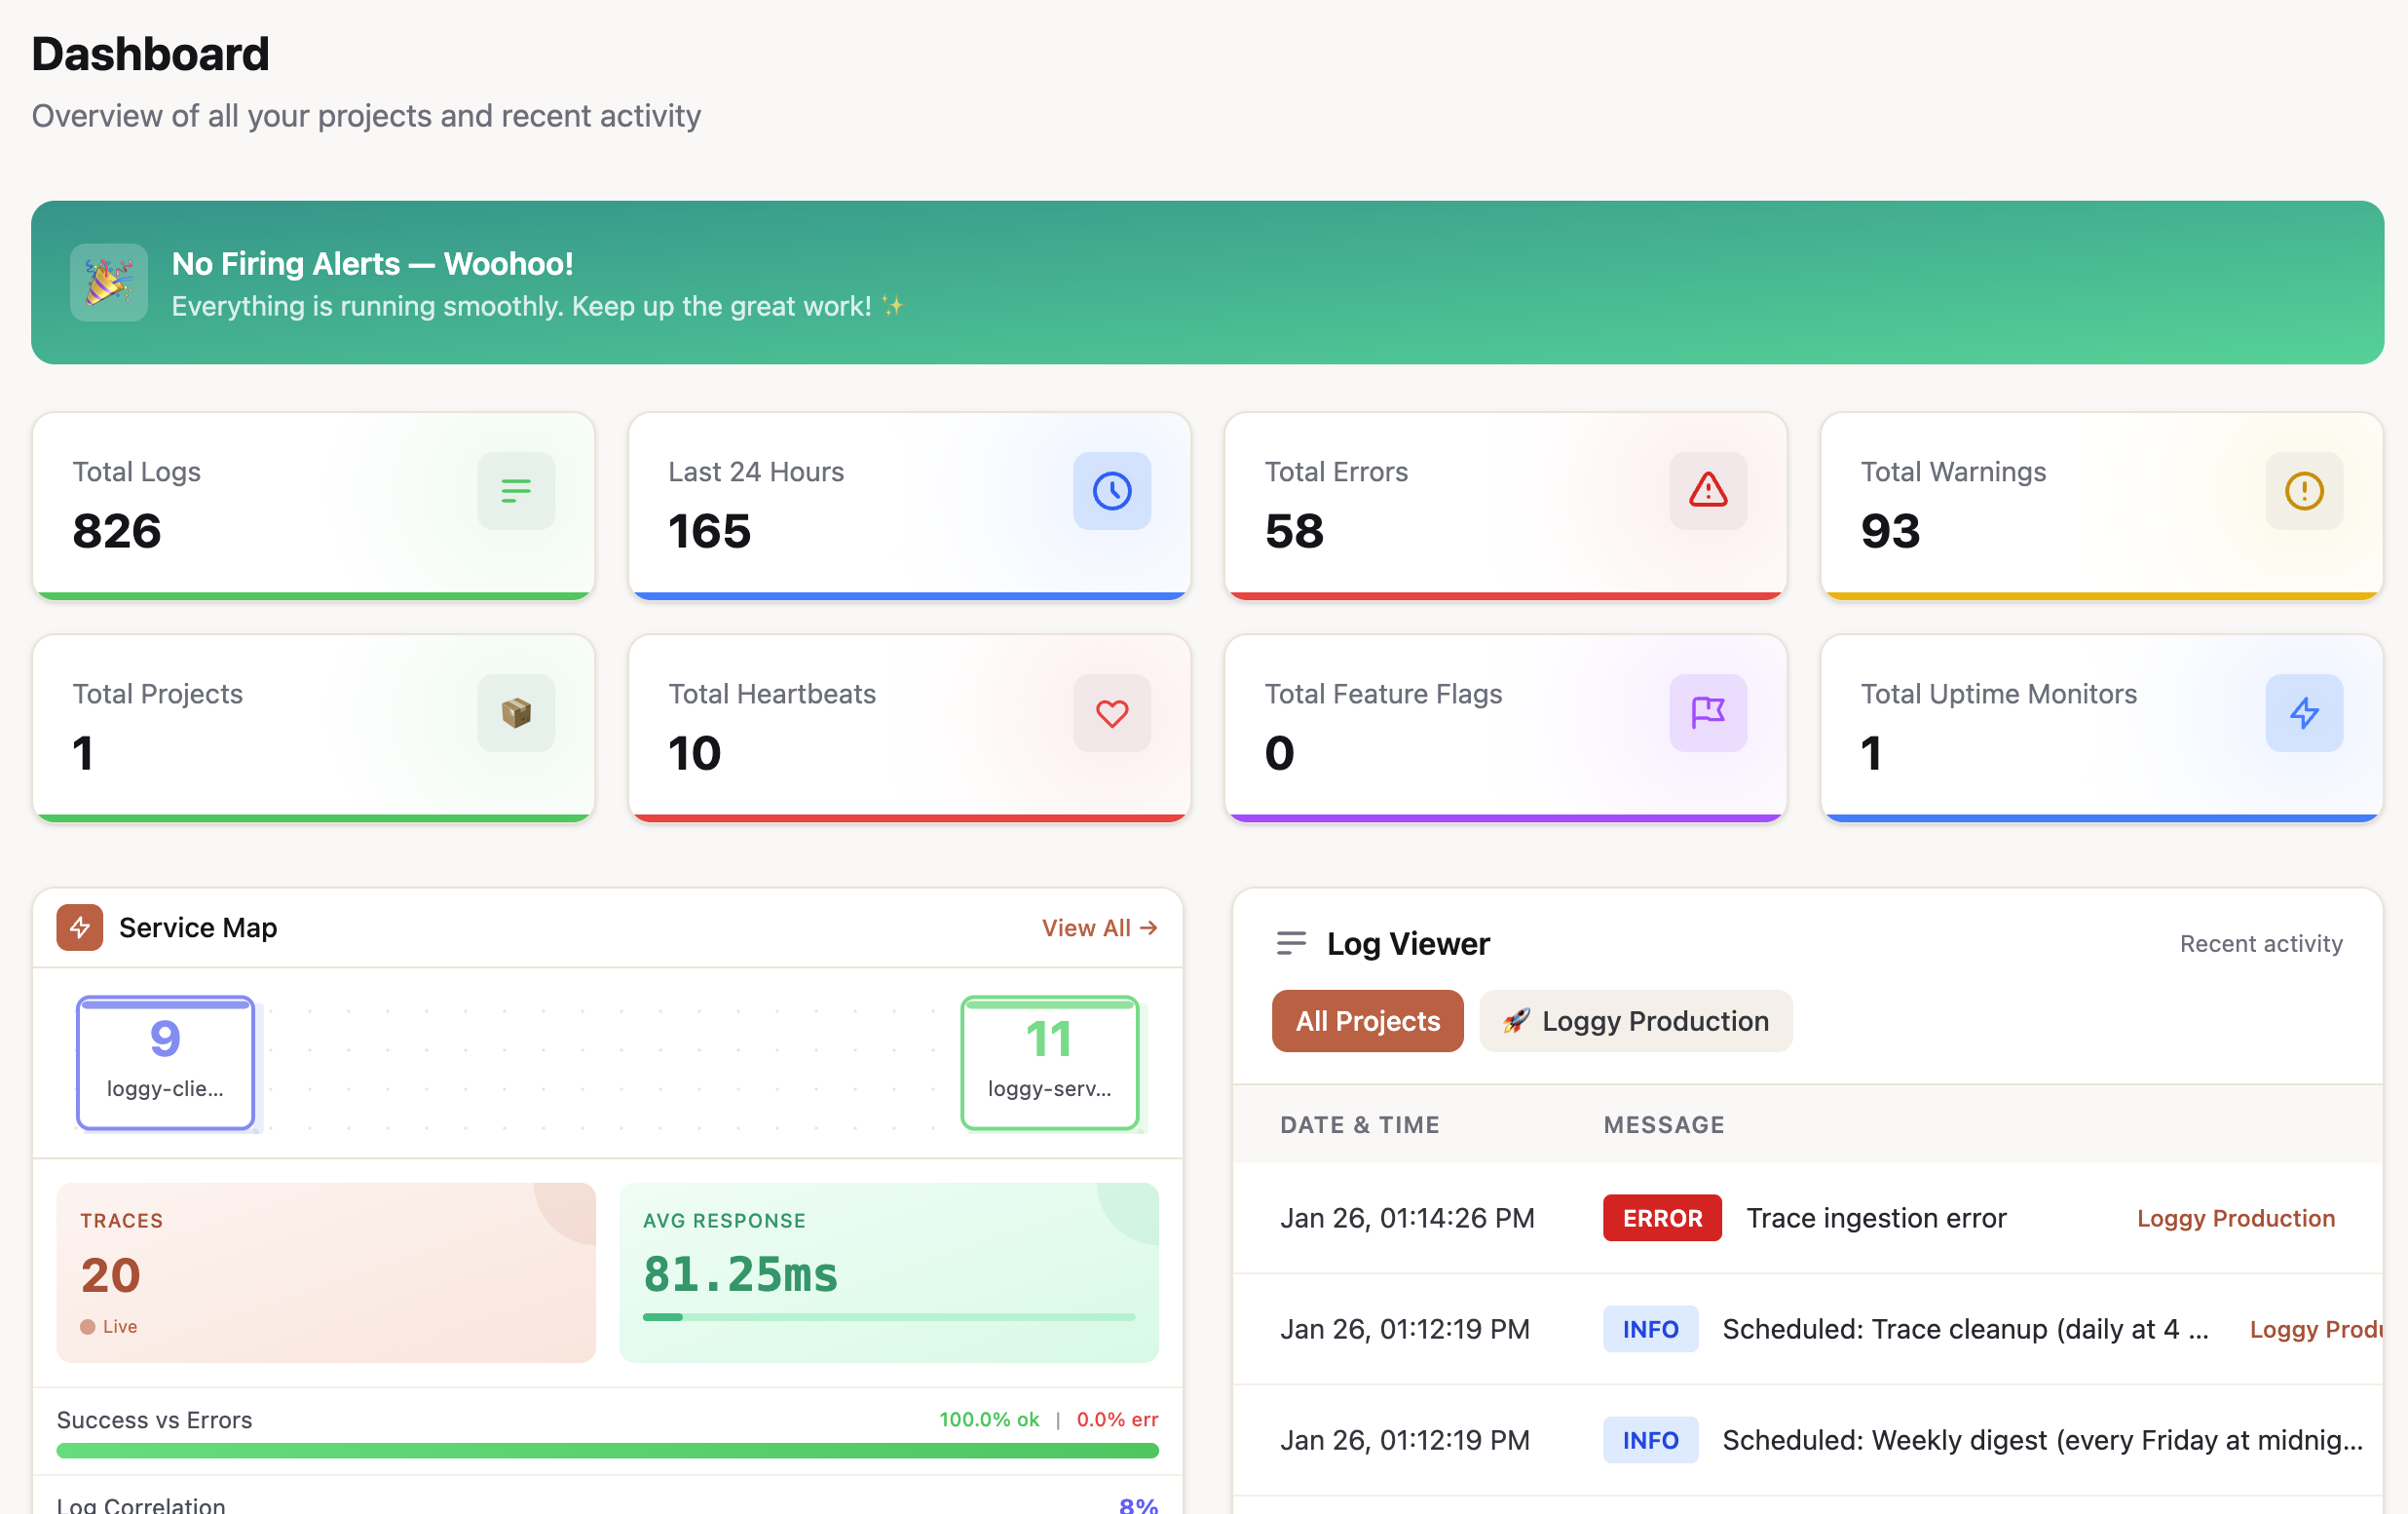Click the Service Map bolt icon
This screenshot has height=1514, width=2408.
click(x=80, y=927)
